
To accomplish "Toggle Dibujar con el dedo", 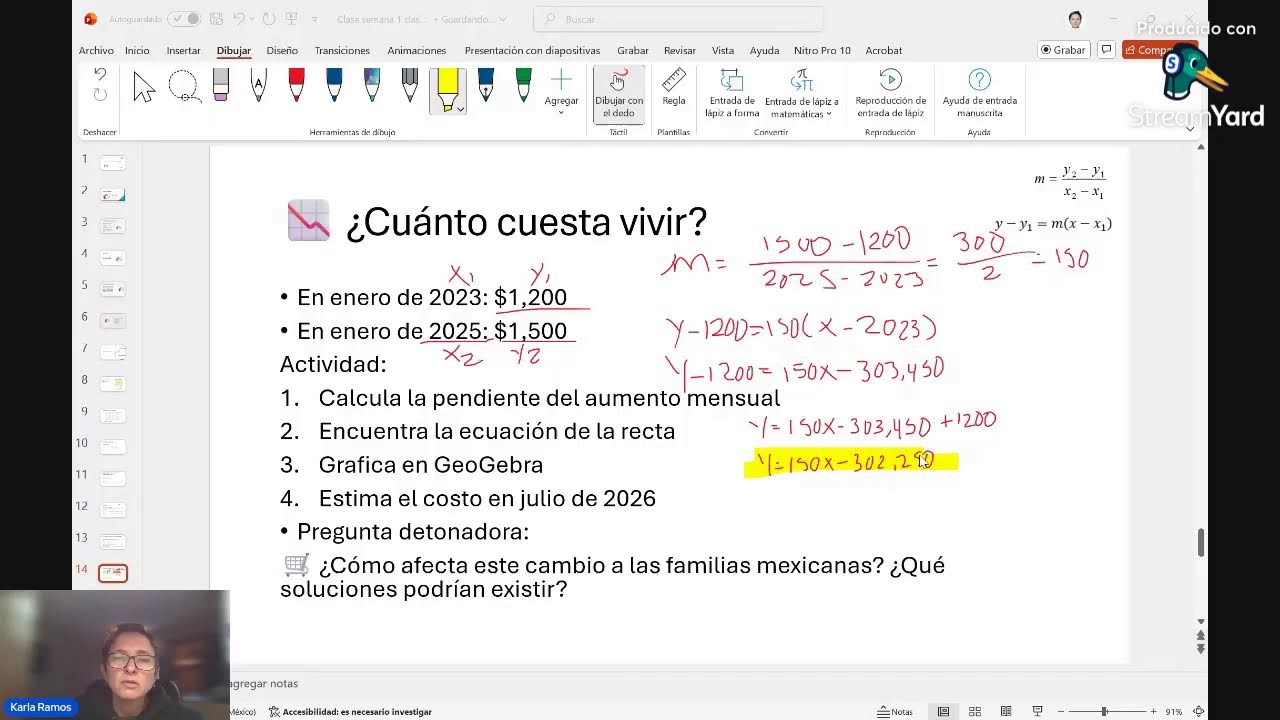I will (x=619, y=93).
